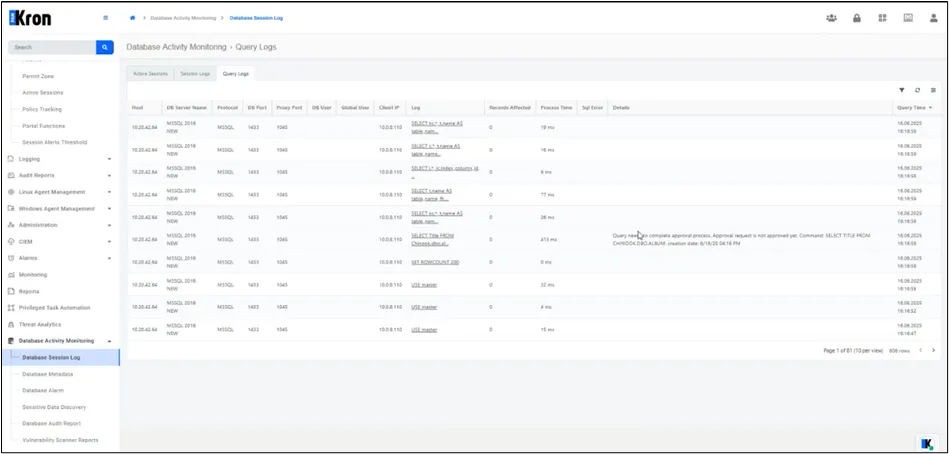Viewport: 949px width, 454px height.
Task: Open the table filter funnel icon
Action: [x=902, y=90]
